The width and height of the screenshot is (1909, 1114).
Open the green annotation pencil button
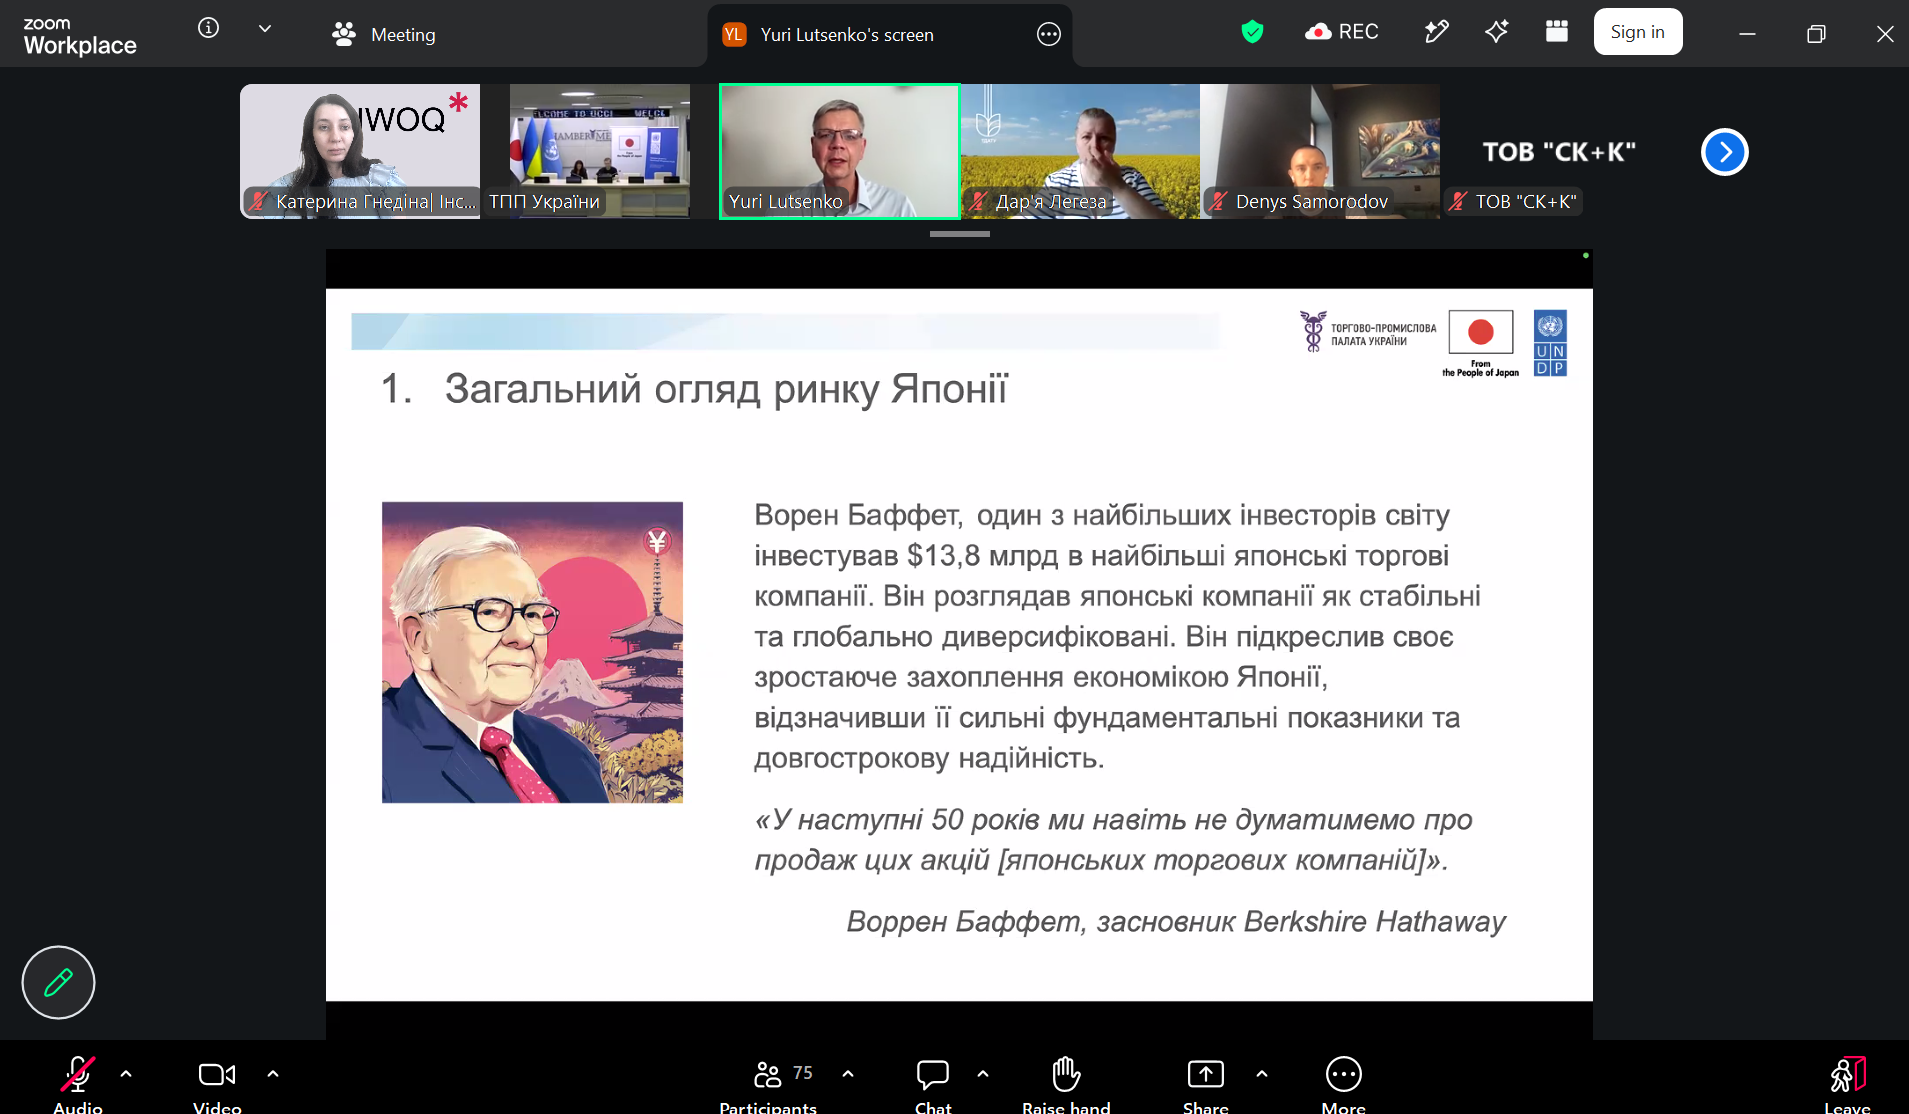point(58,982)
